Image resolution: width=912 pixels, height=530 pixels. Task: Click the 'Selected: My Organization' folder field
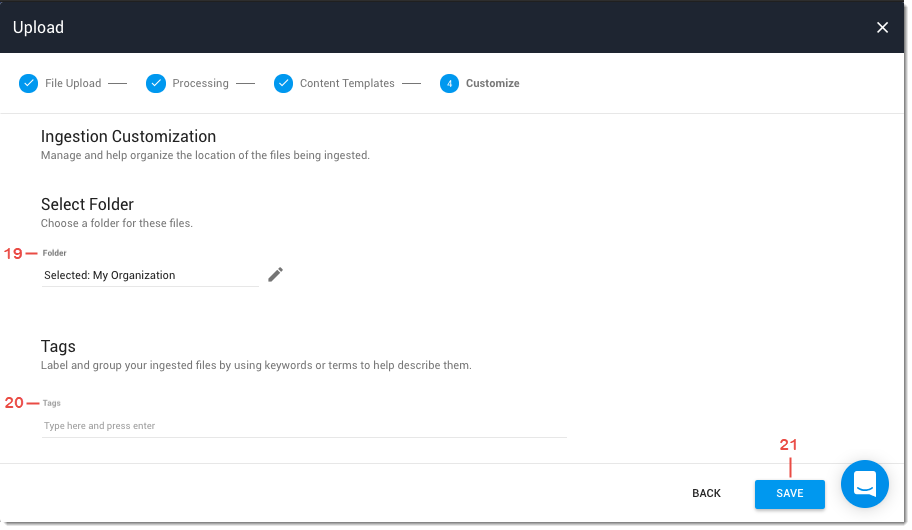[x=150, y=276]
